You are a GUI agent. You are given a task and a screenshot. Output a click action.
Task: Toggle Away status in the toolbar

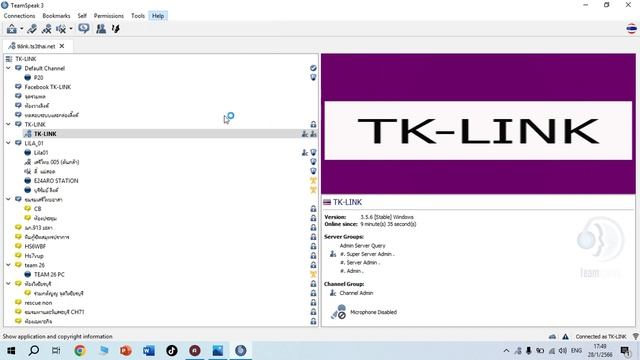[x=11, y=29]
